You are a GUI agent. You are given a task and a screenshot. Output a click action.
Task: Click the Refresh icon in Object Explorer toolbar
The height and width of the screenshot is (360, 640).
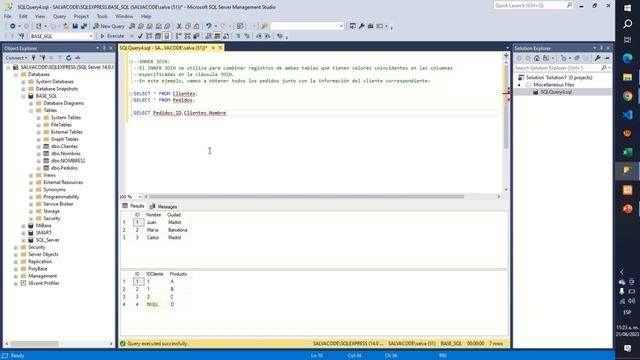tap(69, 58)
